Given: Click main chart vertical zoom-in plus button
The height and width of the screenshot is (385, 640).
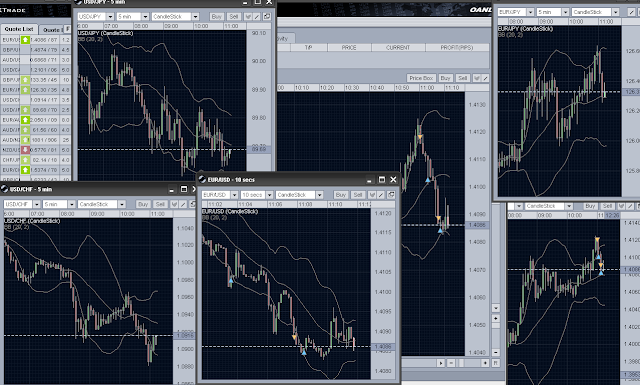Looking at the screenshot, I should click(x=496, y=318).
